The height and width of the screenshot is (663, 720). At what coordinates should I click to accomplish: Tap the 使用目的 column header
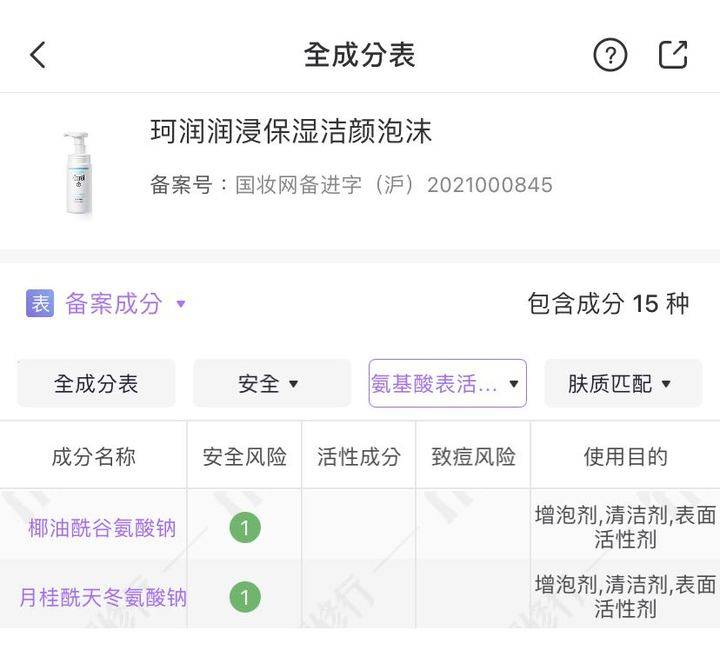click(x=625, y=457)
